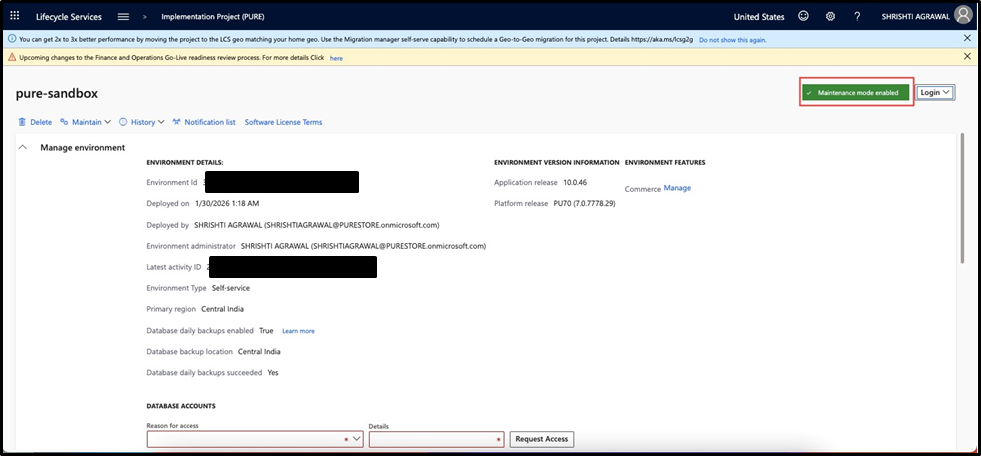Viewport: 981px width, 456px height.
Task: Click the warning triangle icon in yellow banner
Action: tap(12, 57)
